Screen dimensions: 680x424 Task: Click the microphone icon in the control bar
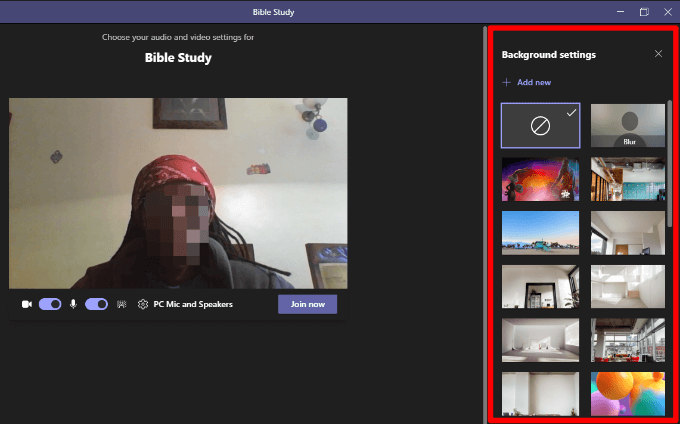[73, 304]
